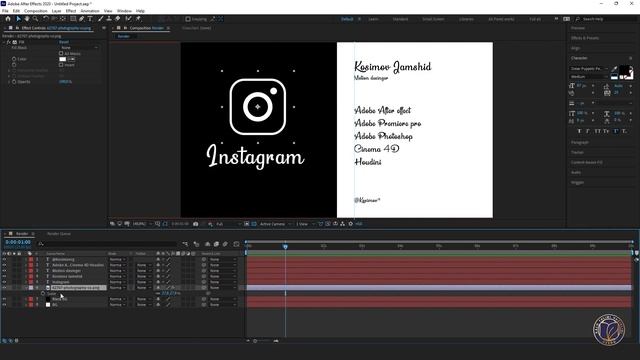Open the Parent dropdown for the Instagram layer
Screen dimensions: 640x360
pos(222,282)
